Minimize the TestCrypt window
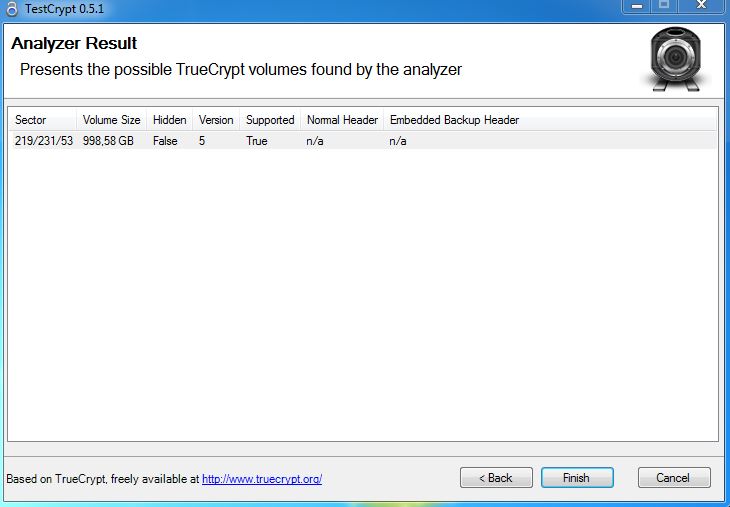 637,6
